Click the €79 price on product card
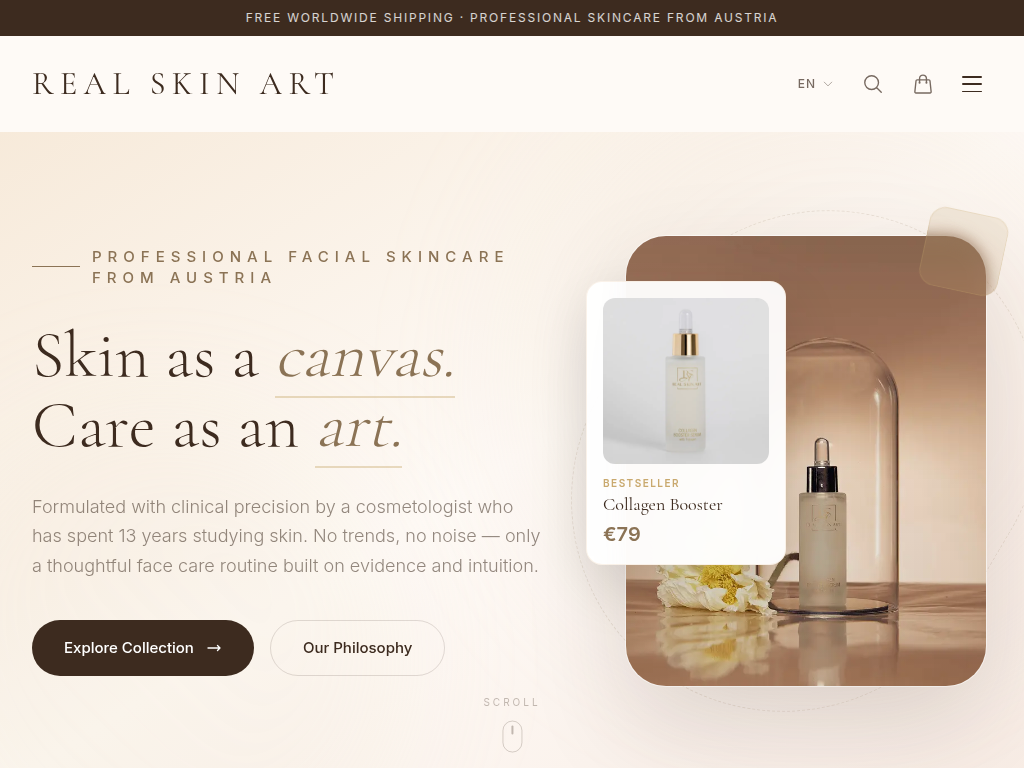The image size is (1024, 768). click(x=622, y=534)
